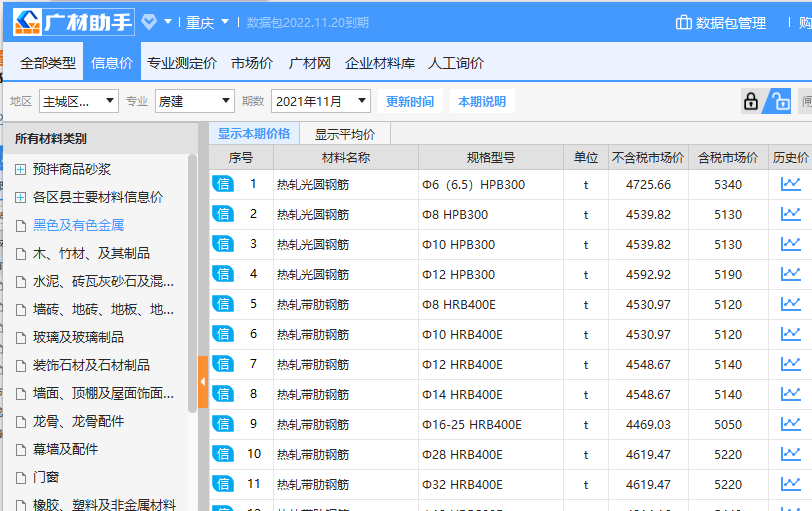The image size is (812, 511).
Task: Click the 信 badge on row 11
Action: pos(223,484)
